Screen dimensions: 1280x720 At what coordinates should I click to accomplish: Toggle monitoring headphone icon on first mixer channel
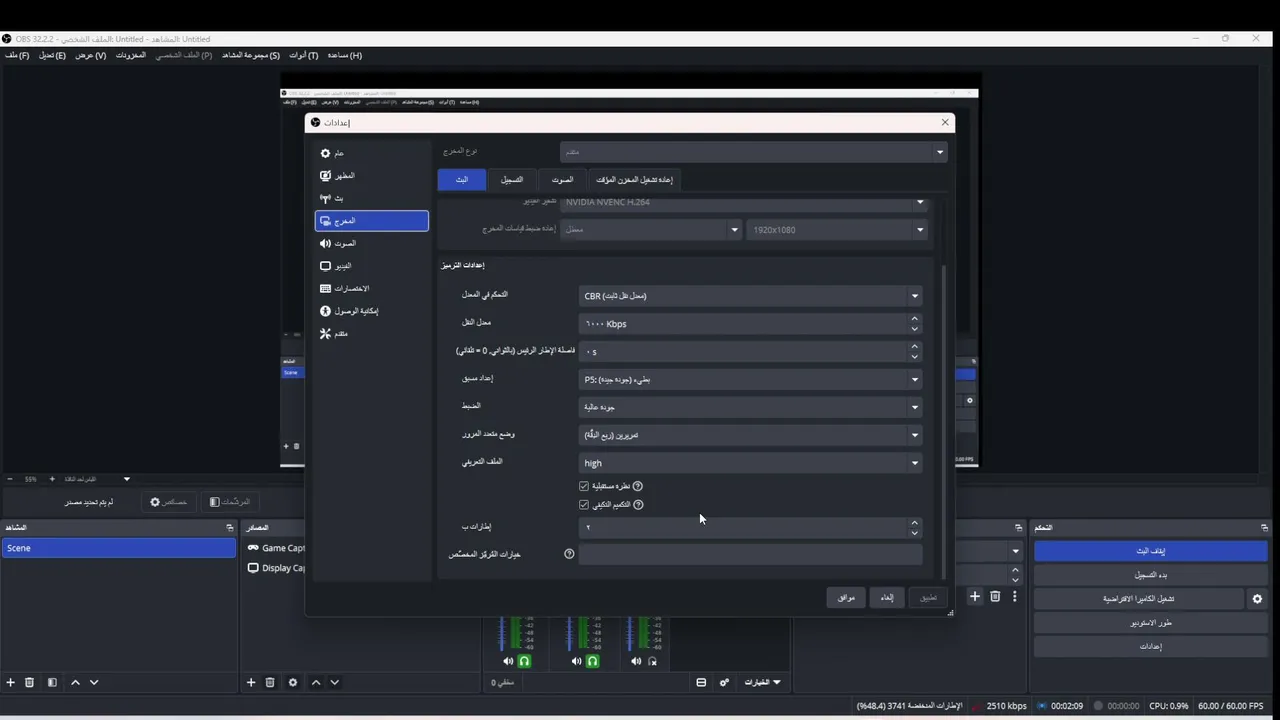pyautogui.click(x=524, y=661)
